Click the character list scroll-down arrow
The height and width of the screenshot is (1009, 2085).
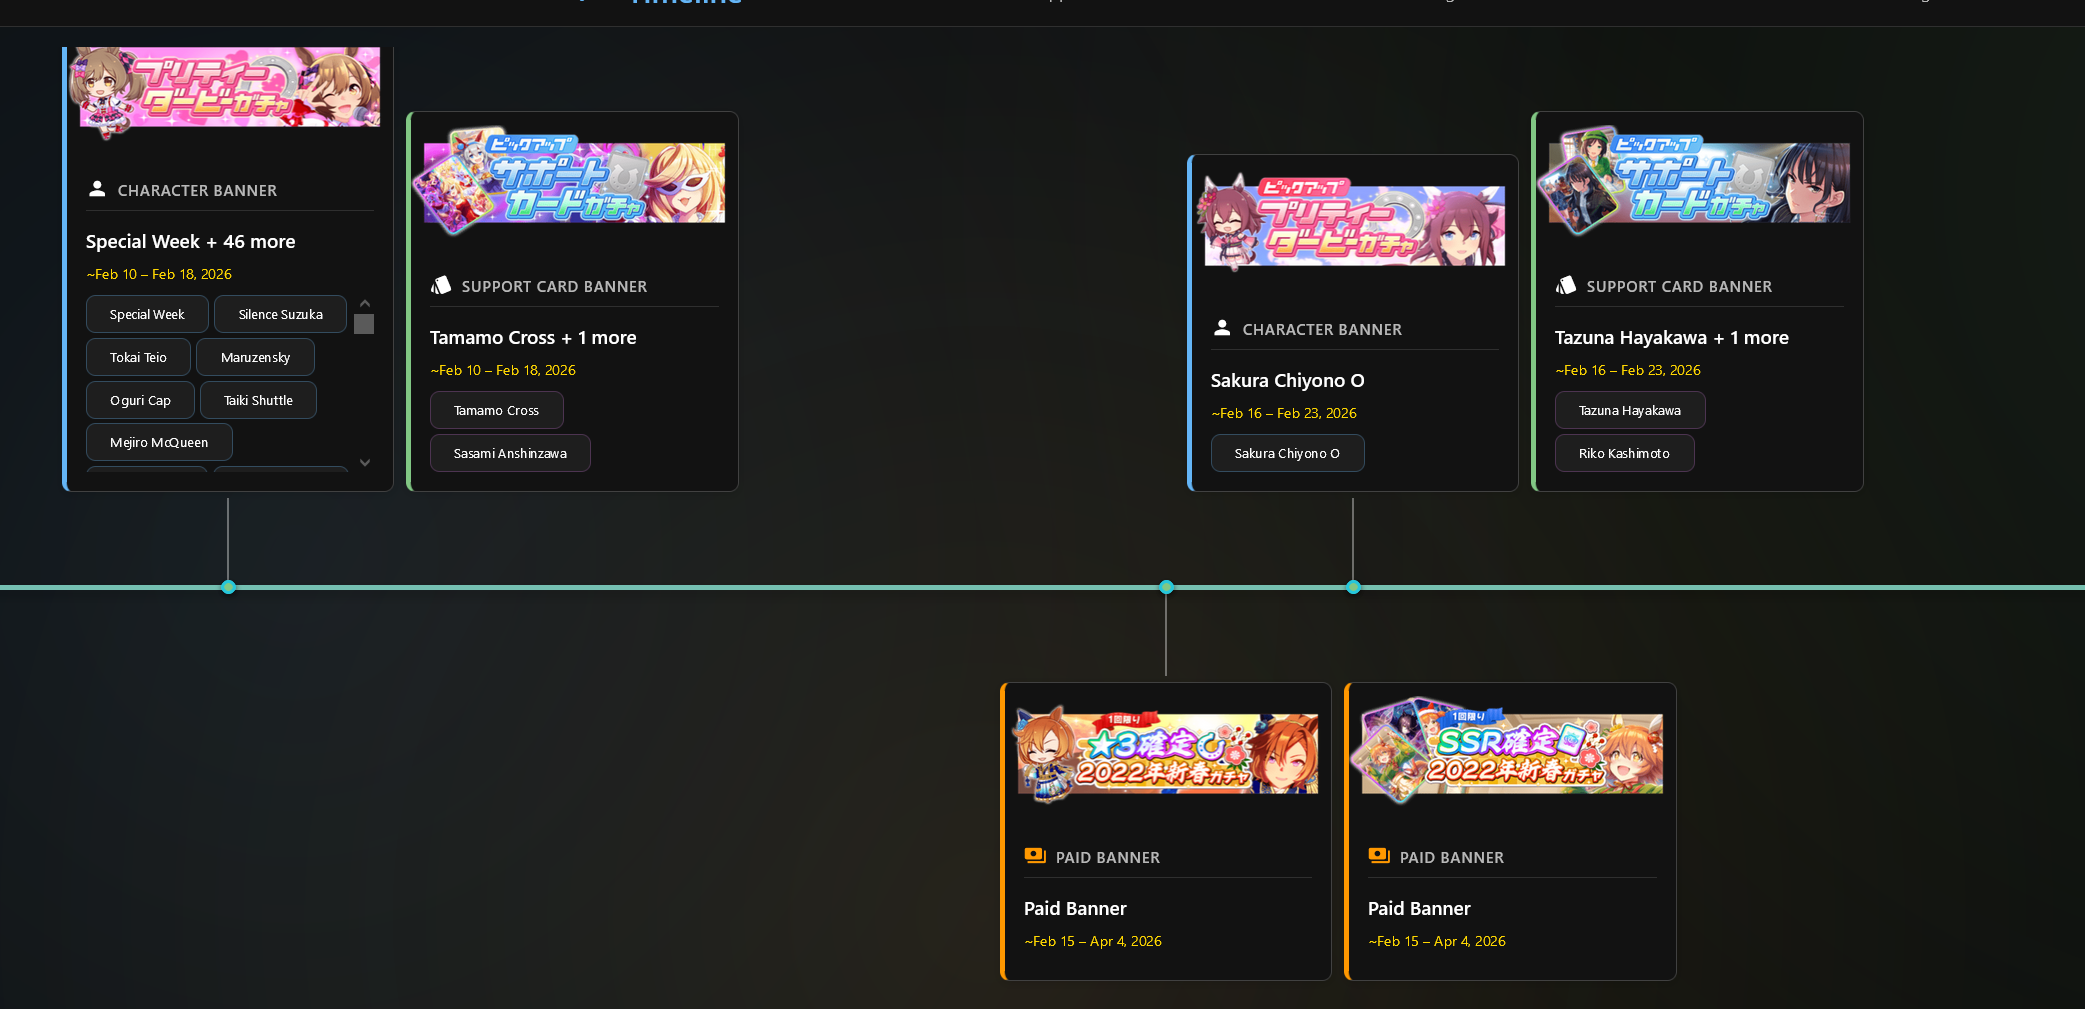coord(365,462)
